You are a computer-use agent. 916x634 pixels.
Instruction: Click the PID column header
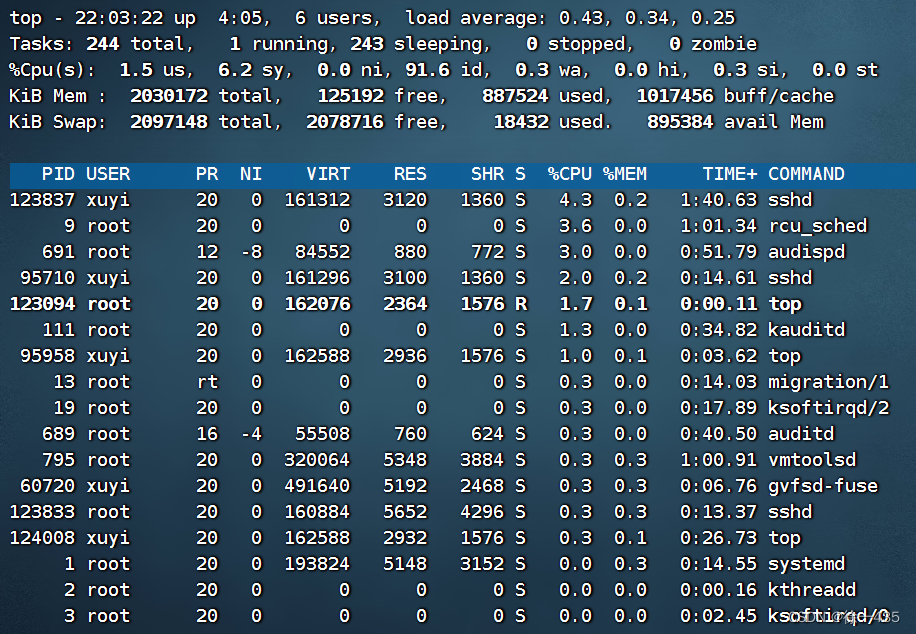pyautogui.click(x=58, y=174)
